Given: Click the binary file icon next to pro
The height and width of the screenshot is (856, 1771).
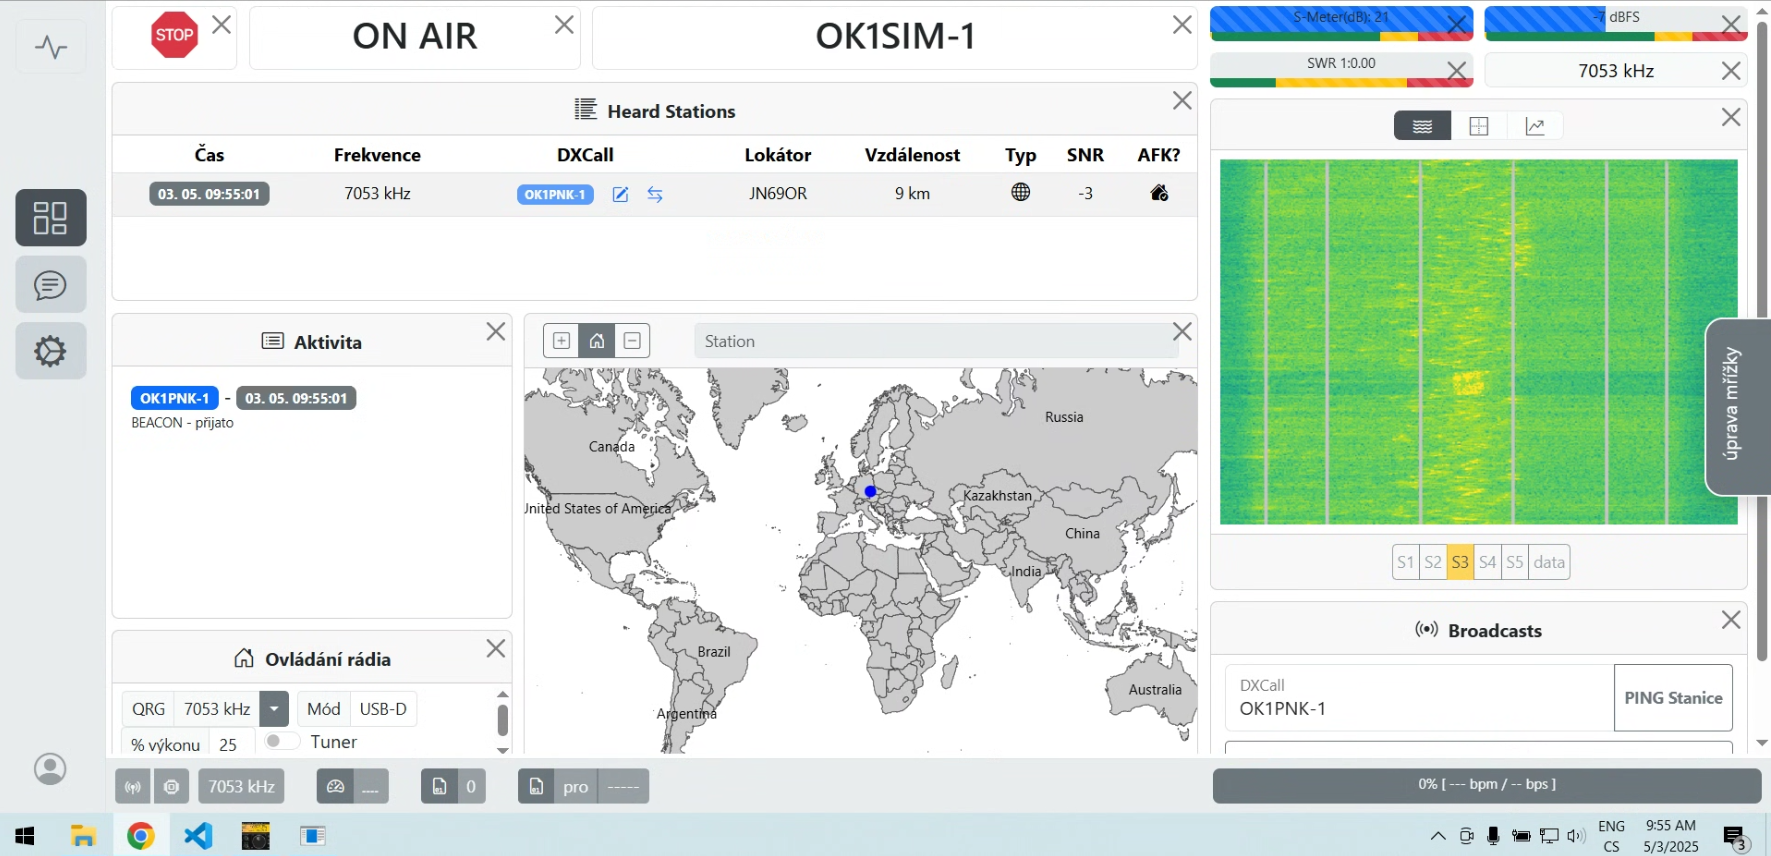Looking at the screenshot, I should (x=536, y=787).
